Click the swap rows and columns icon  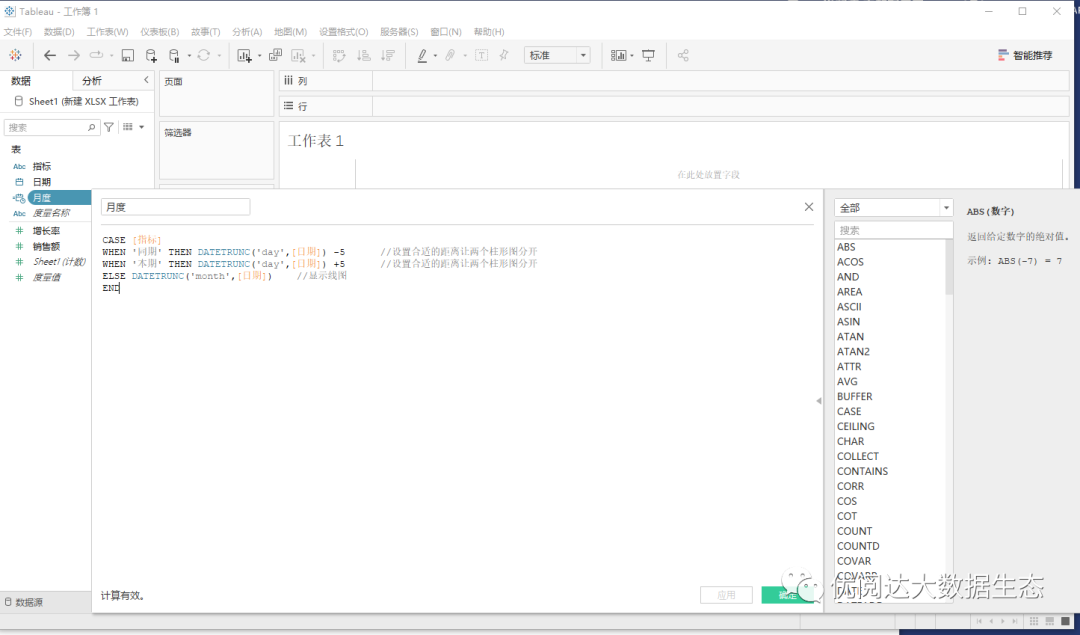[x=339, y=55]
